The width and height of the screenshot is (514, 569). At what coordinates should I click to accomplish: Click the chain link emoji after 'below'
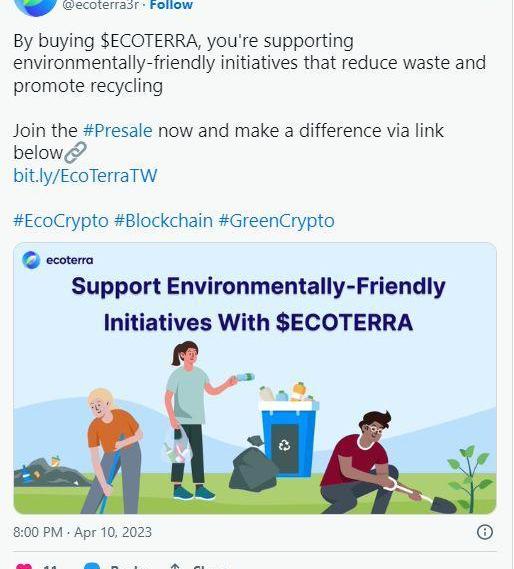(x=75, y=152)
